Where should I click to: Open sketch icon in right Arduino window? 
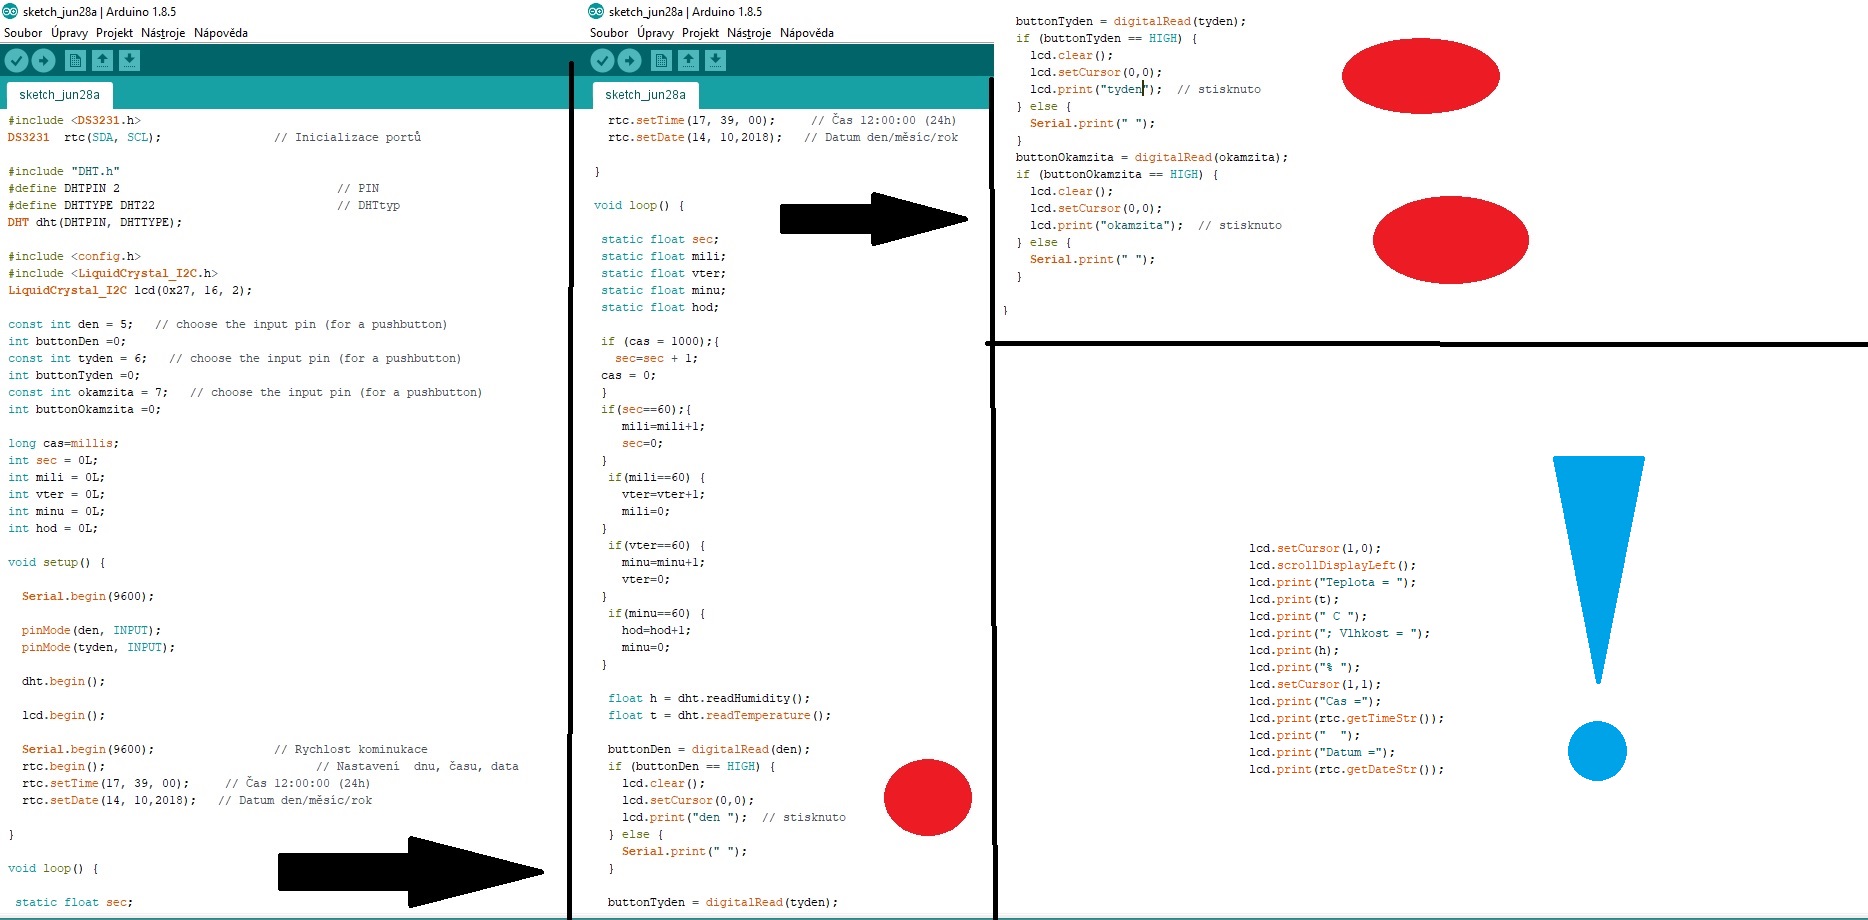coord(688,61)
